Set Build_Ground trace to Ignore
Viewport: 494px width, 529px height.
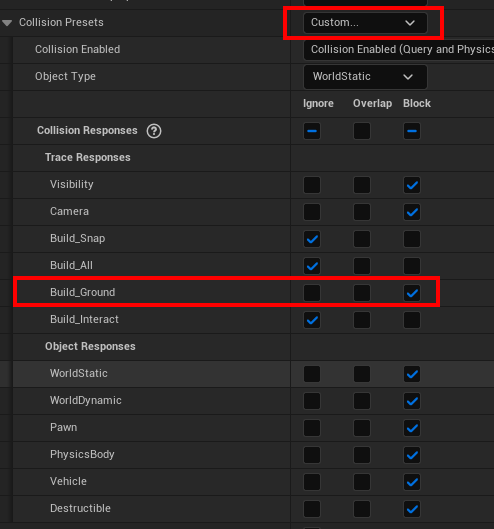[312, 293]
